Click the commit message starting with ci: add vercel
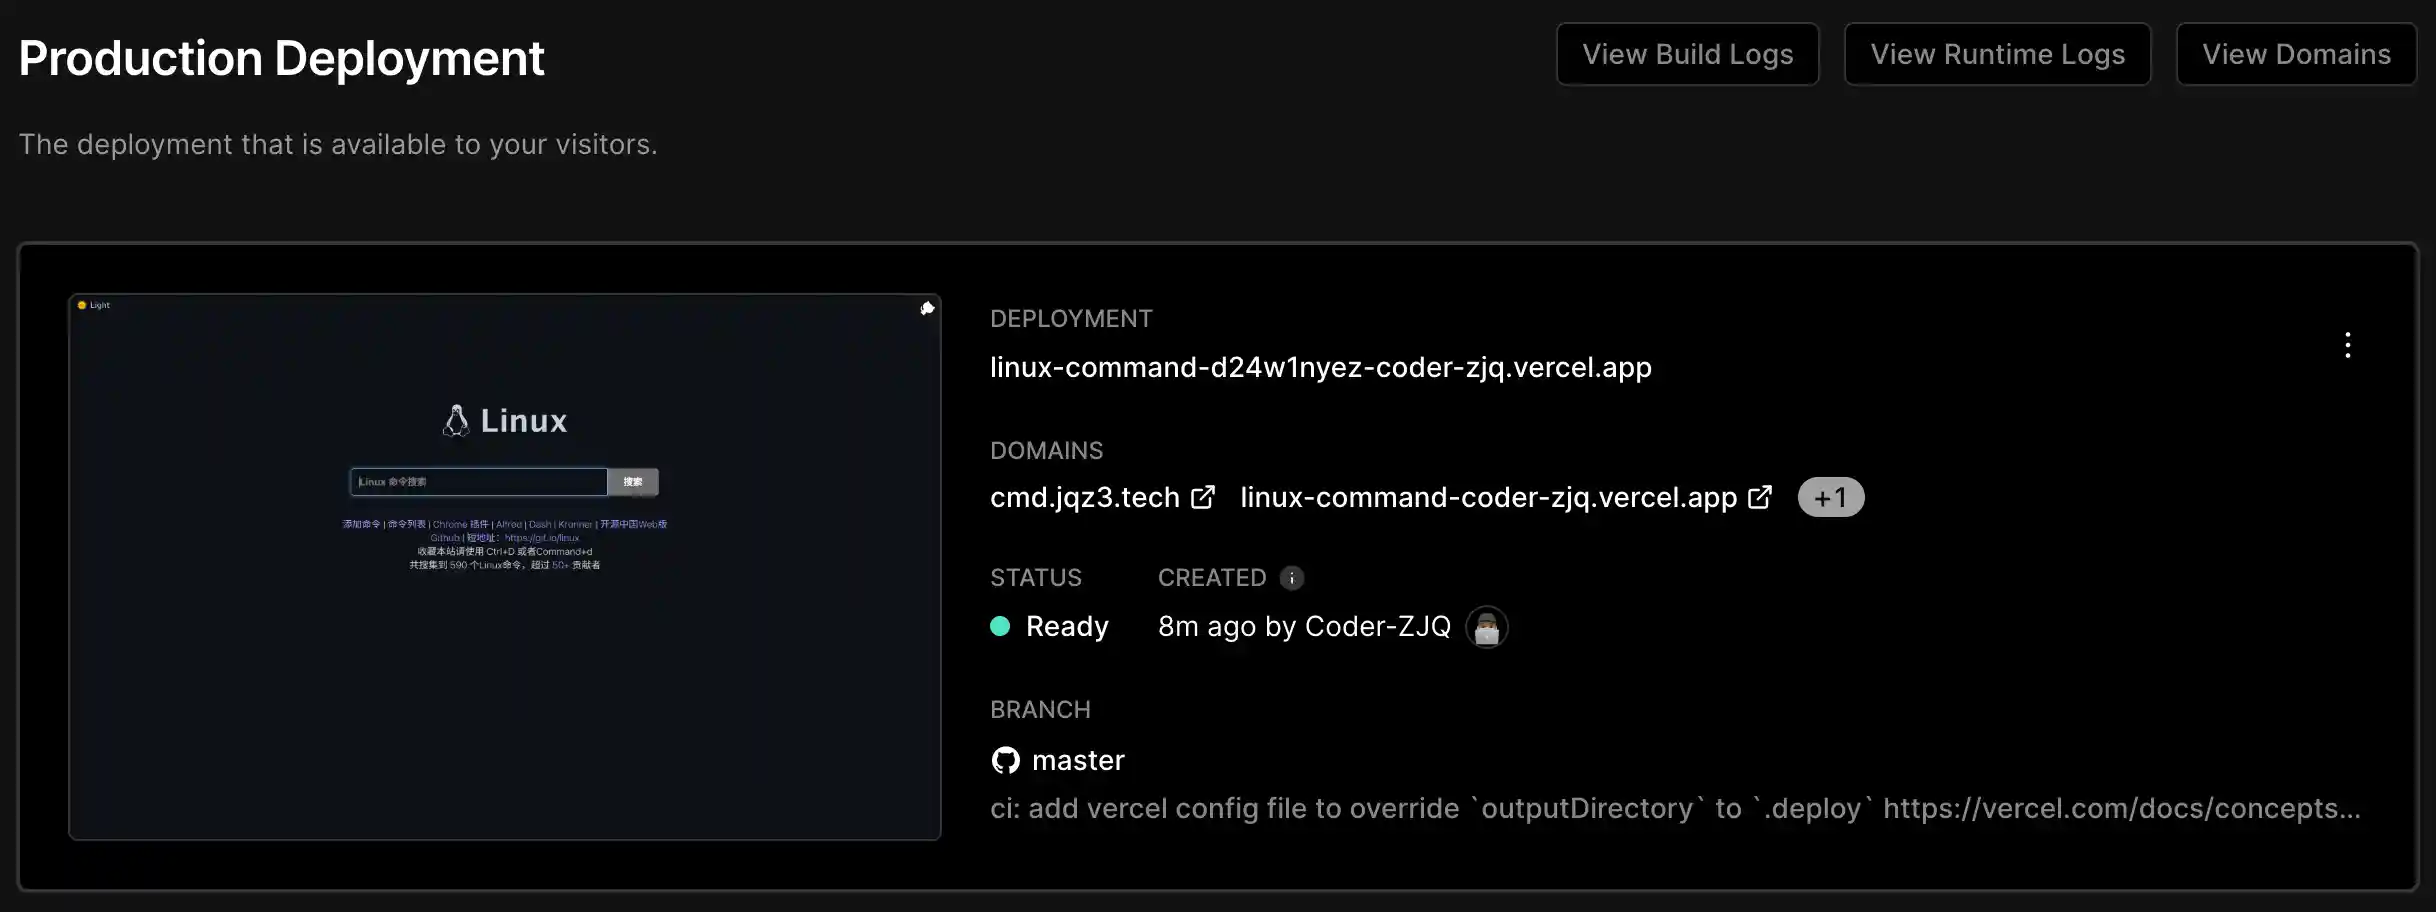Screen dimensions: 2436x912 coord(1675,808)
